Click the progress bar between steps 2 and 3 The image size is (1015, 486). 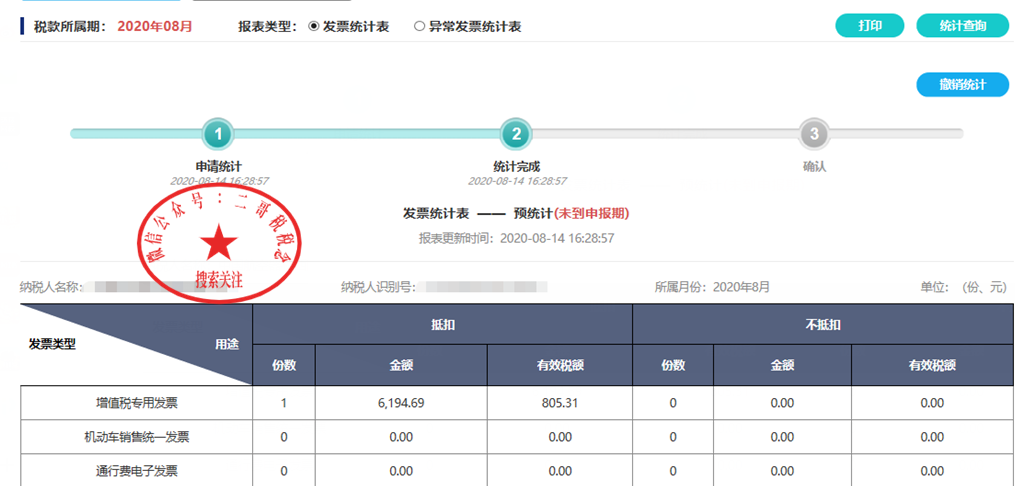coord(665,134)
